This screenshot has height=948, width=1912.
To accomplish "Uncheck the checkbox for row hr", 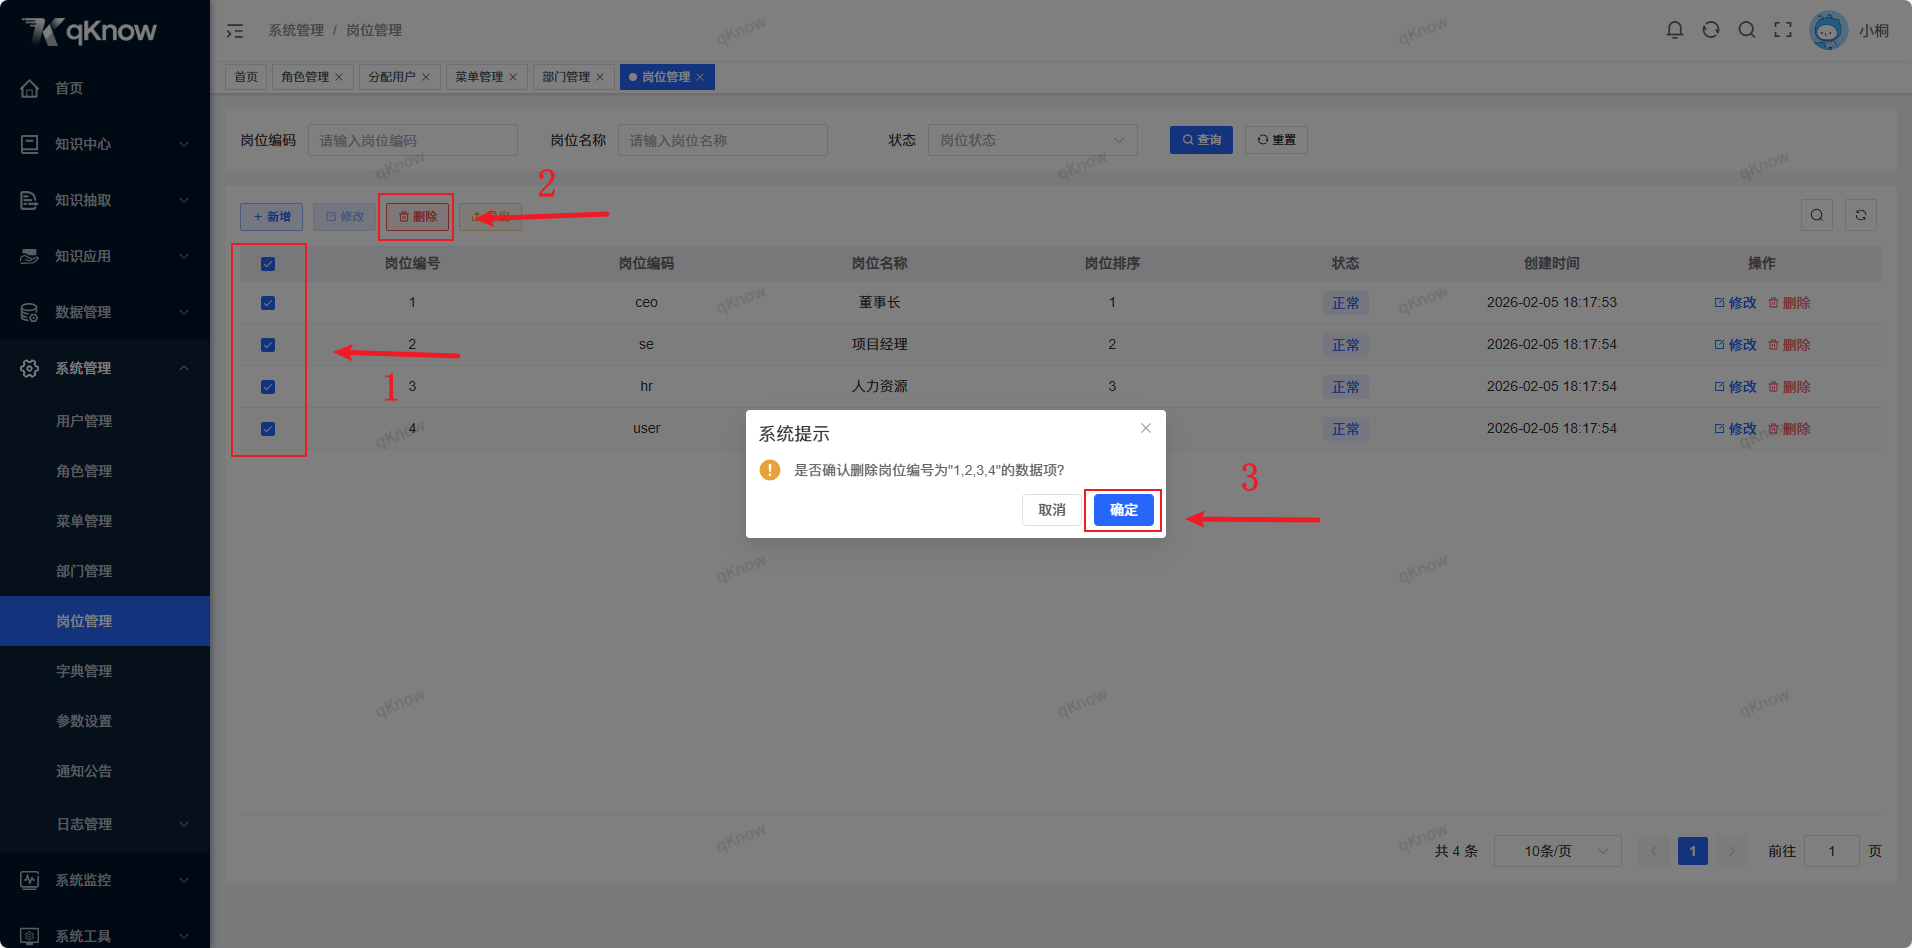I will [268, 387].
